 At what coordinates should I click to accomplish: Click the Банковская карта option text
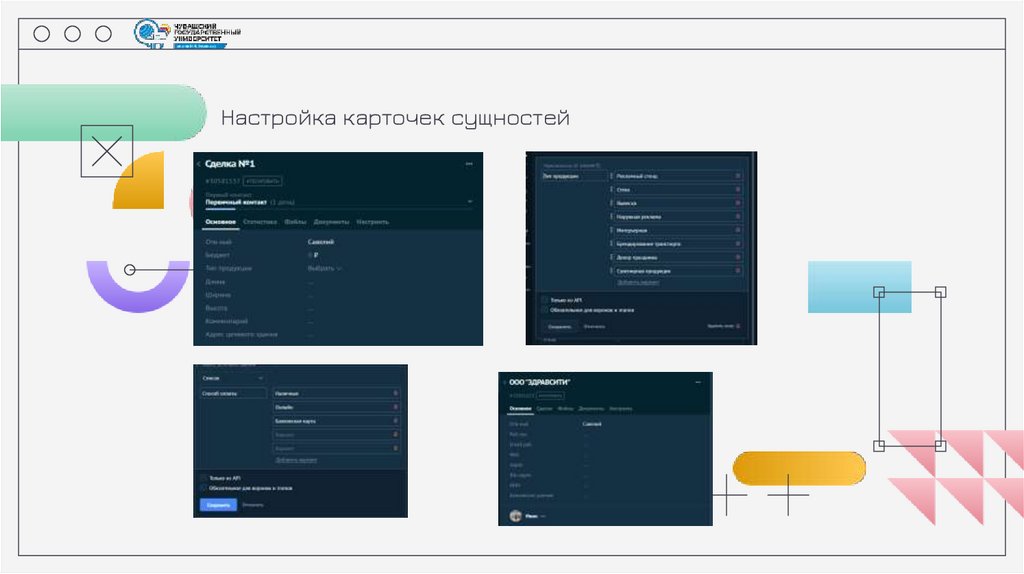[x=295, y=421]
